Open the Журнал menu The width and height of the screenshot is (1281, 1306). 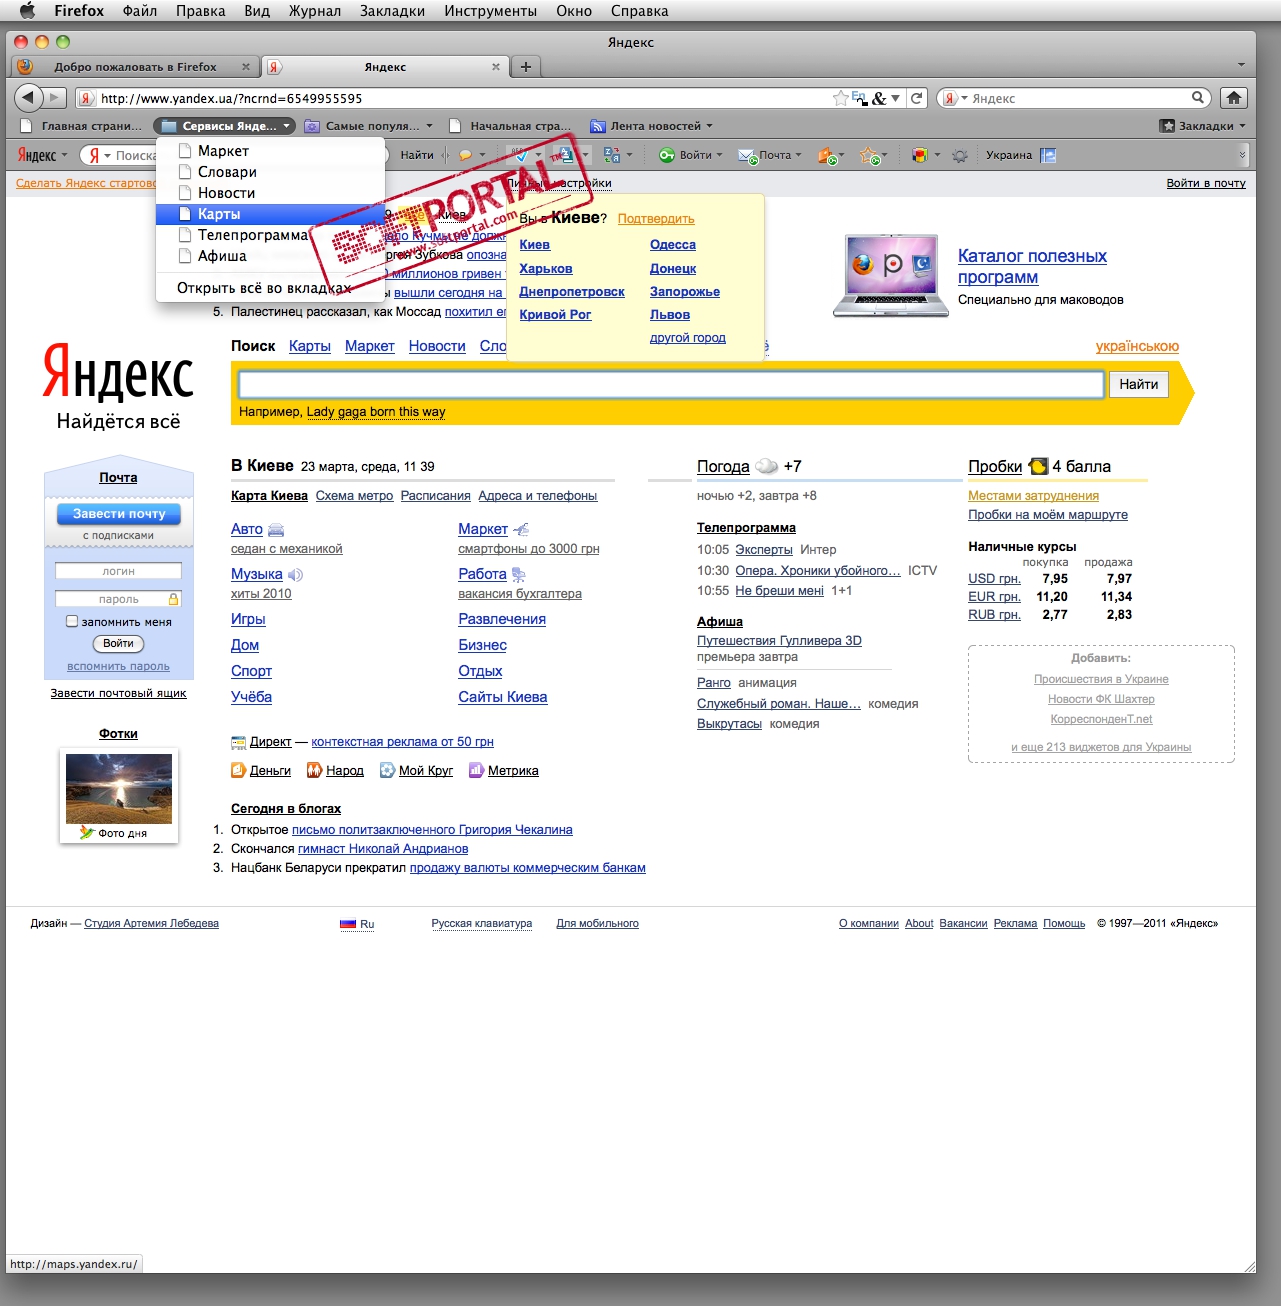[x=315, y=11]
